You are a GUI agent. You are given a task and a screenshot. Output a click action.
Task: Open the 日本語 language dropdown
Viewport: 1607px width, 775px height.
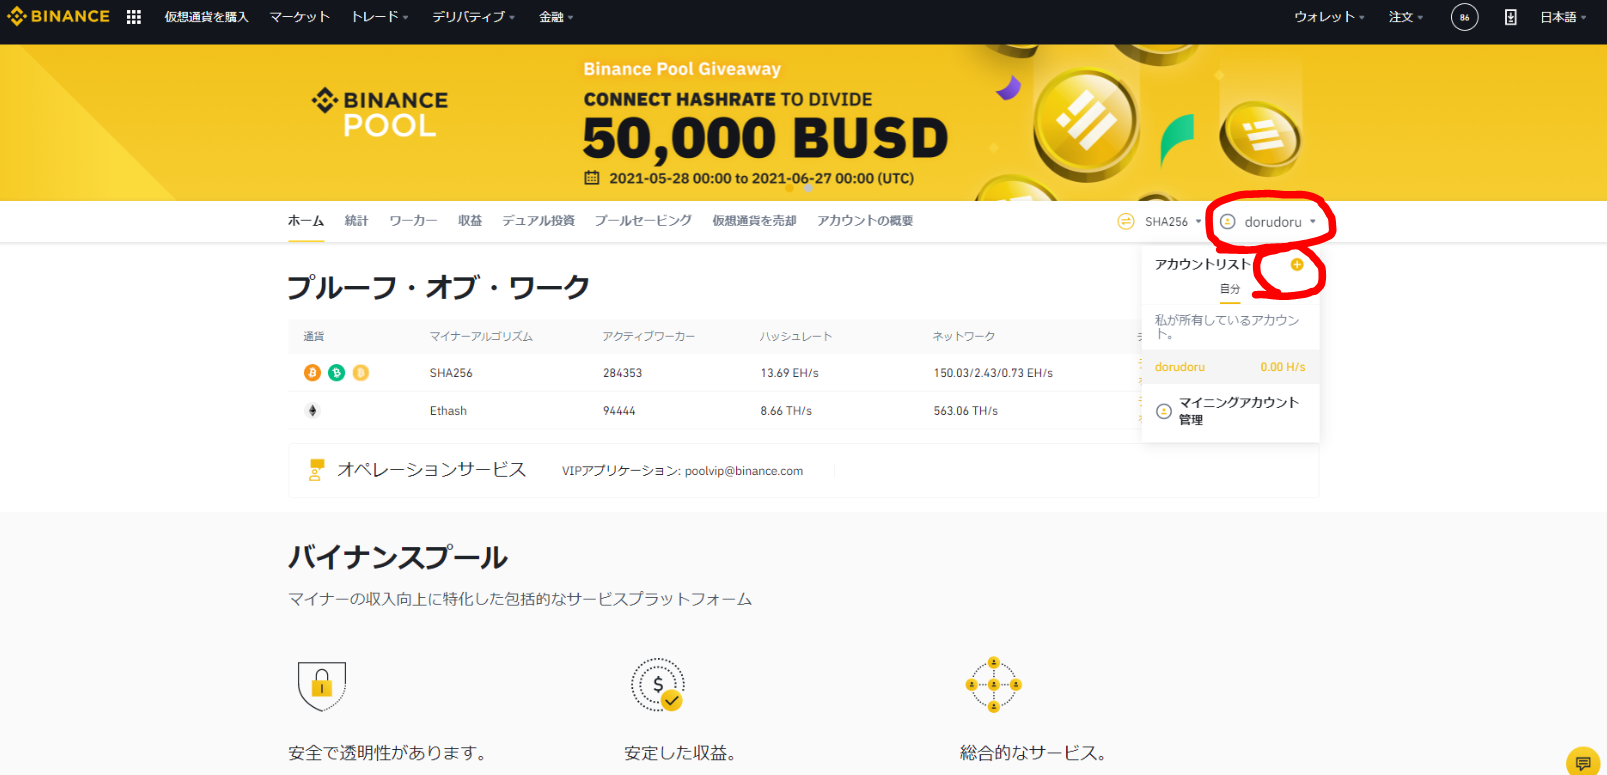(x=1563, y=17)
